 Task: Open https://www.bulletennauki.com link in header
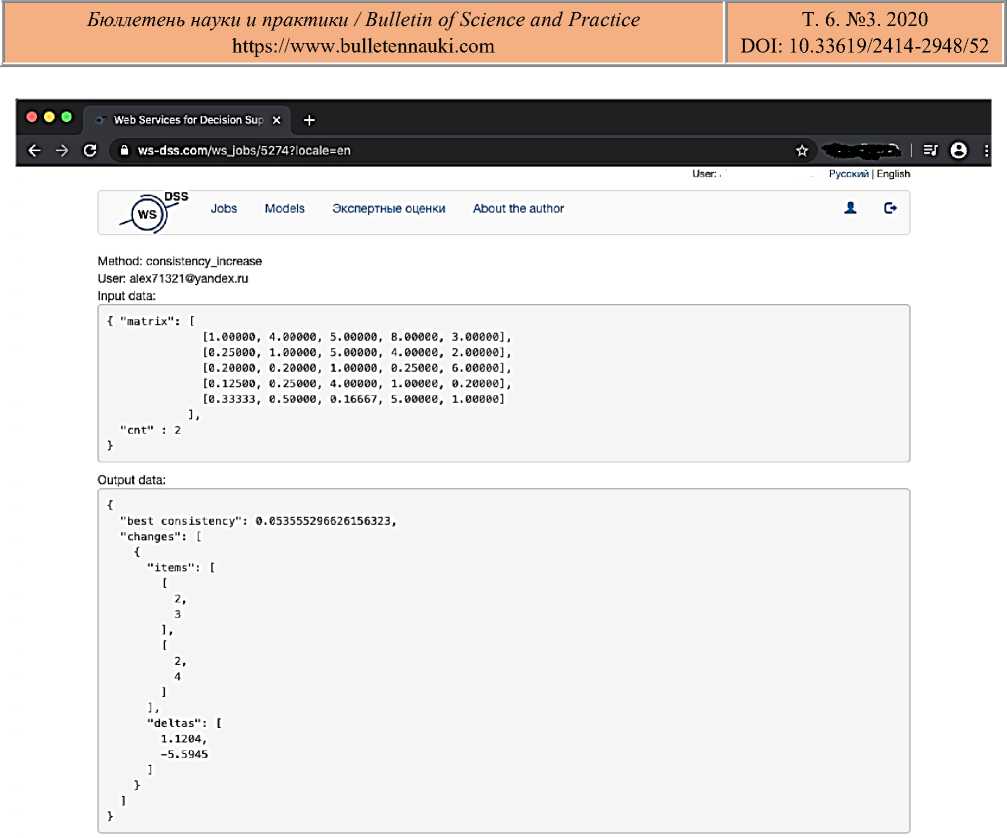[363, 46]
